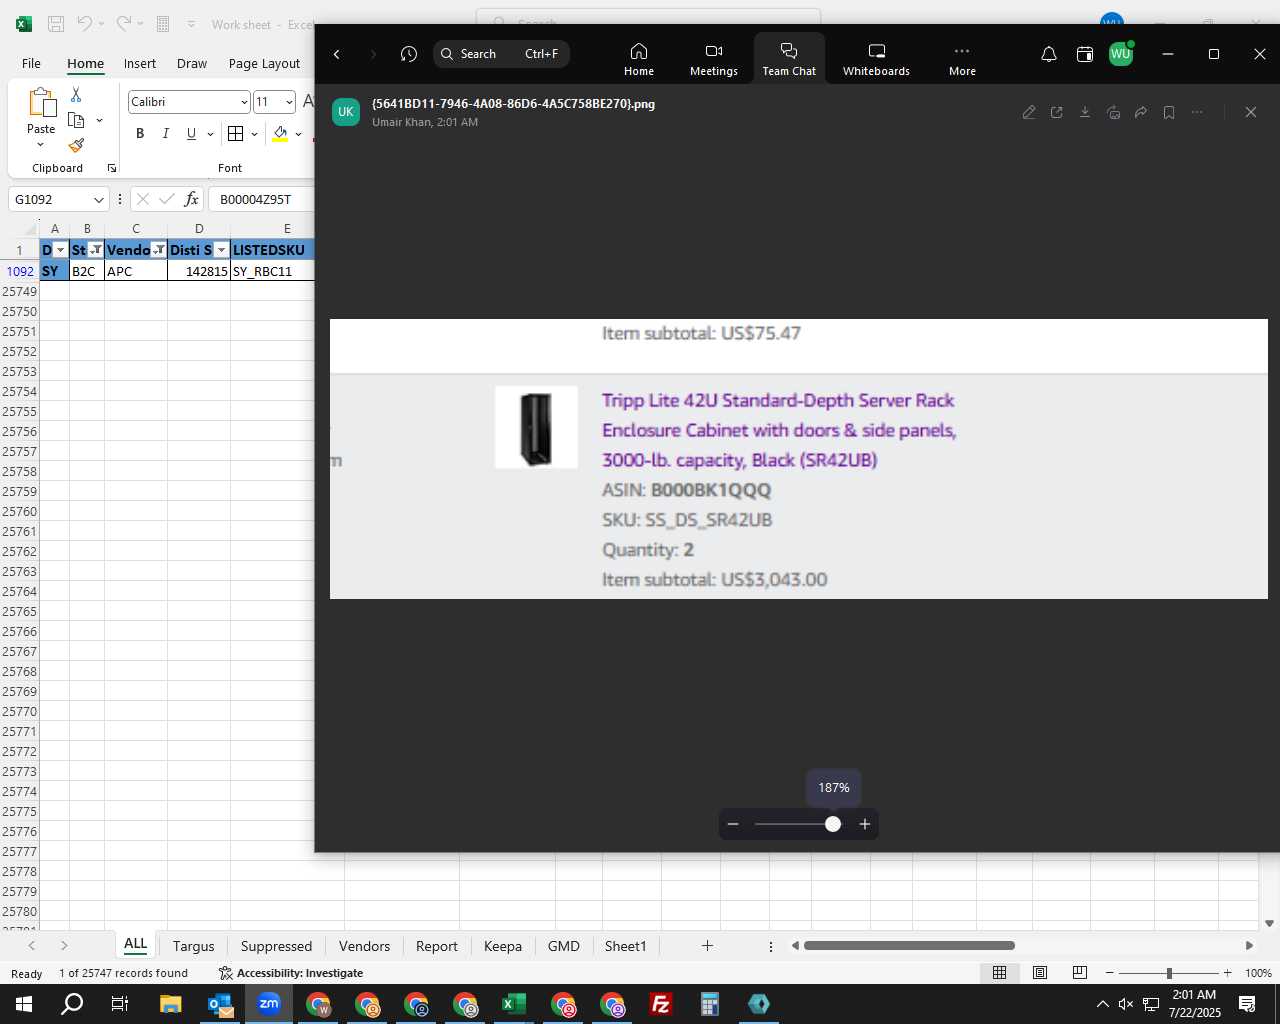Open Name Box dropdown for G1092

98,200
